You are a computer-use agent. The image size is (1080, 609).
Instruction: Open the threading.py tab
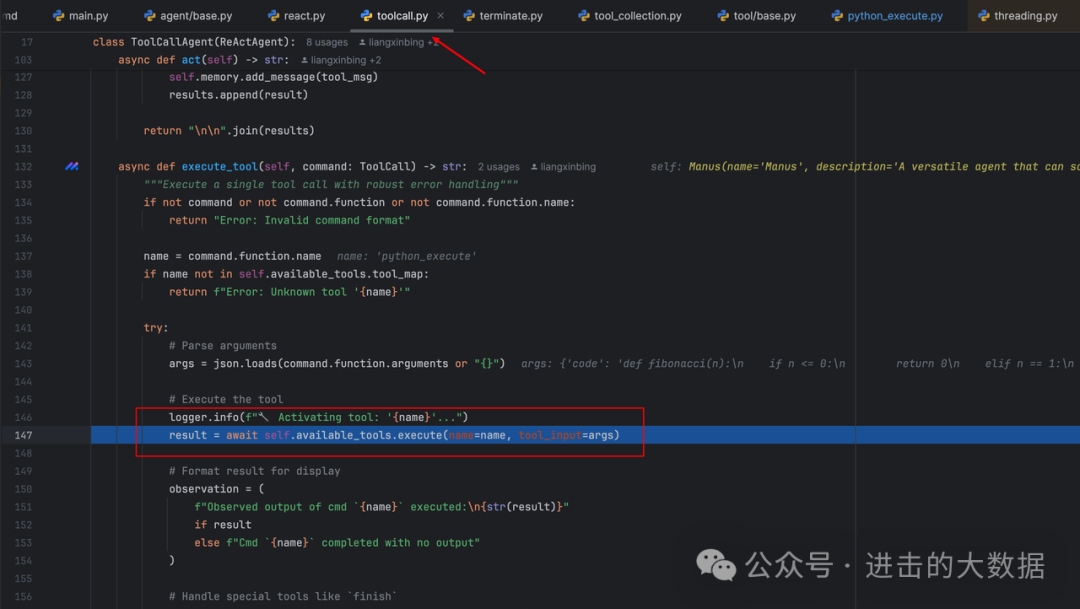pyautogui.click(x=1018, y=15)
